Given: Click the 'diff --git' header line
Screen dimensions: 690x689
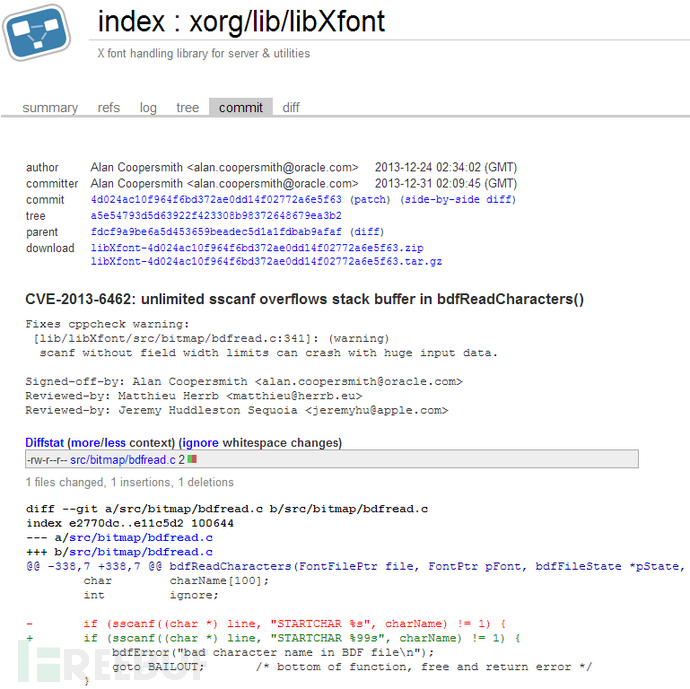Looking at the screenshot, I should (227, 509).
